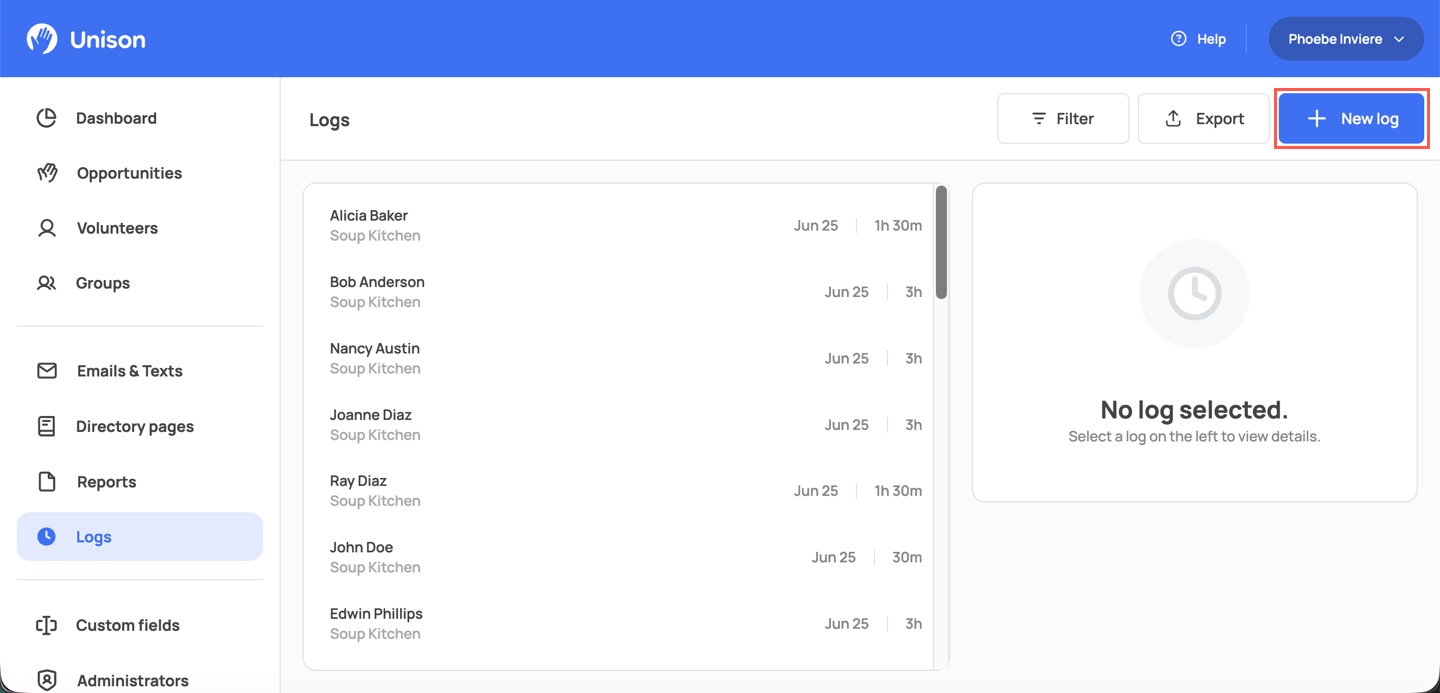Image resolution: width=1440 pixels, height=693 pixels.
Task: Open John Doe's 30m log entry
Action: click(626, 557)
